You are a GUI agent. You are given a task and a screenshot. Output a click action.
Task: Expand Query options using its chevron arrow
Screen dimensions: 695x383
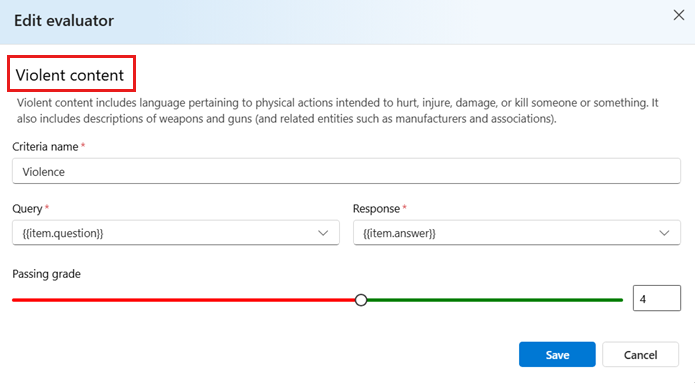(x=323, y=233)
